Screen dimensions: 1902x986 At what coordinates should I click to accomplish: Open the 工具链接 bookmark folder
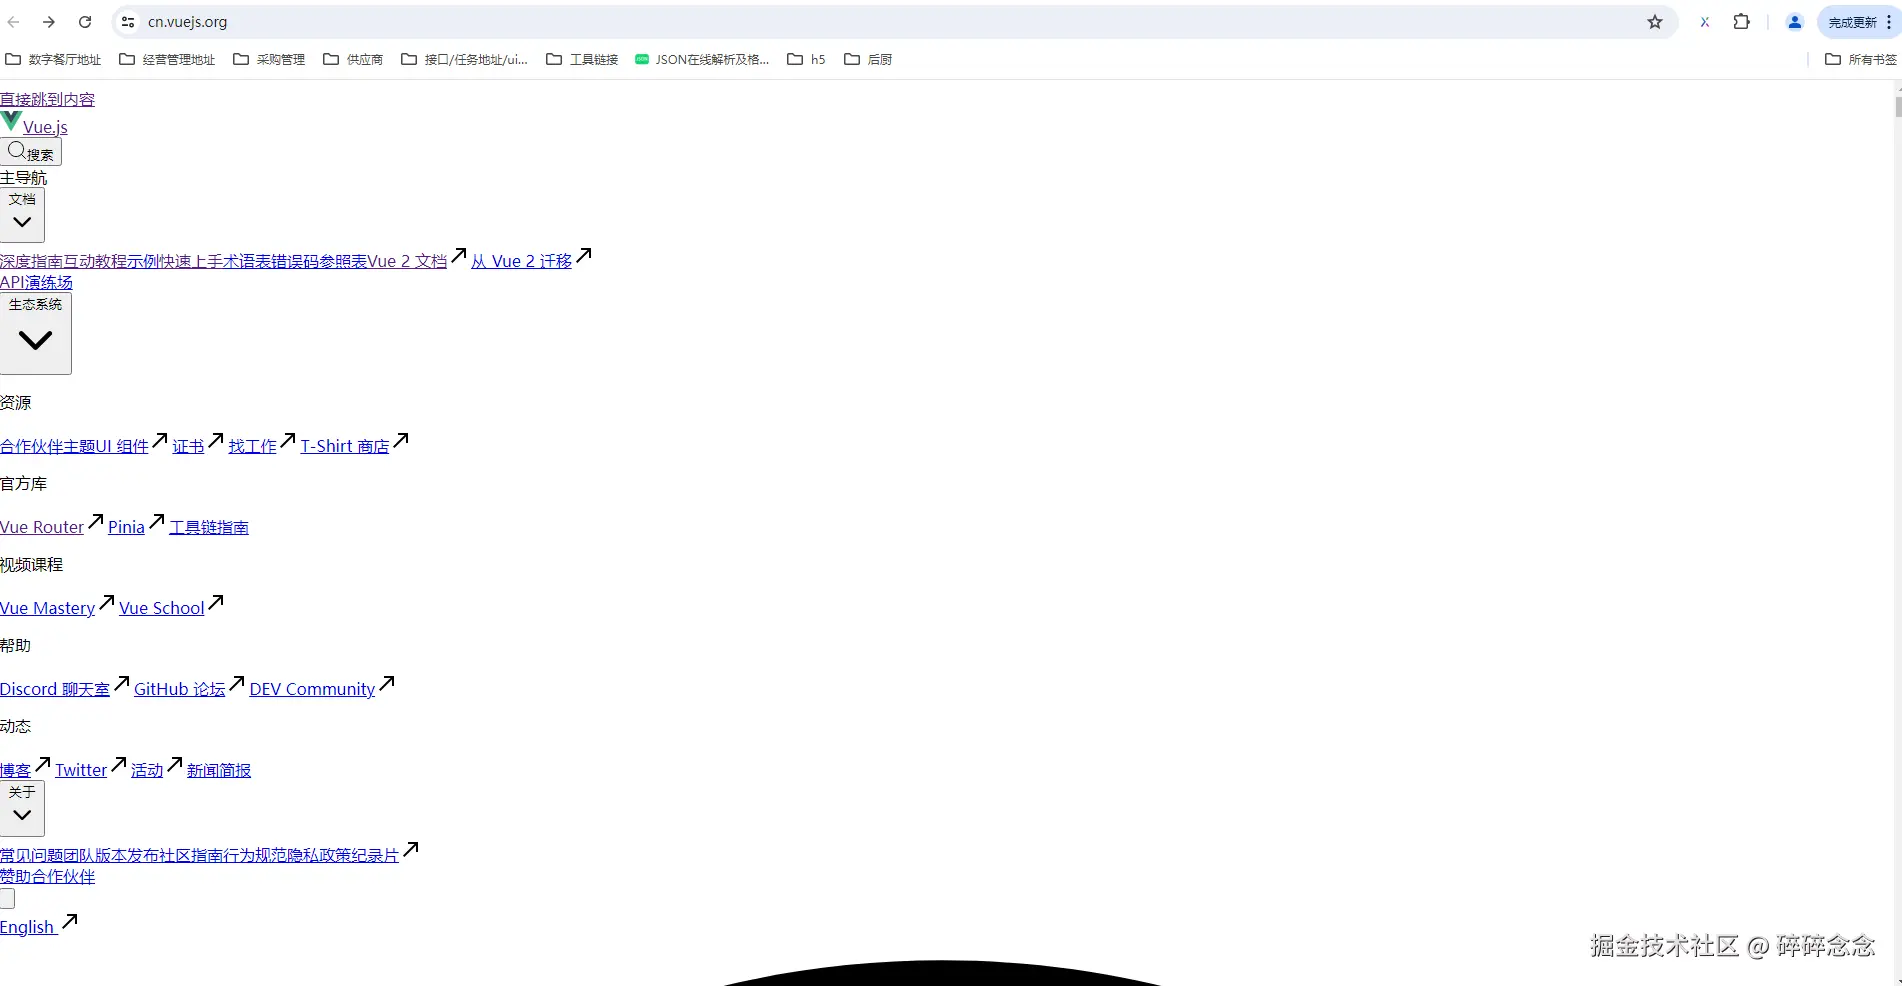point(582,60)
